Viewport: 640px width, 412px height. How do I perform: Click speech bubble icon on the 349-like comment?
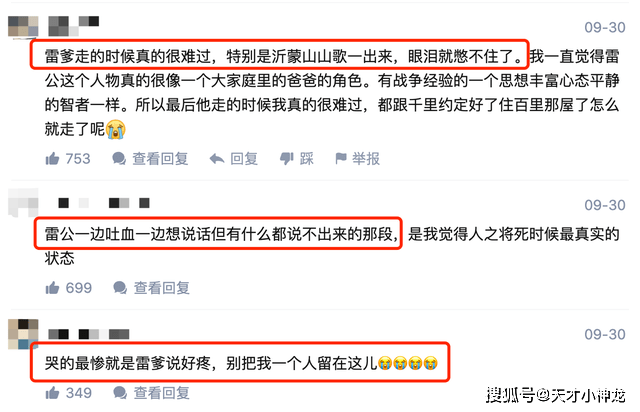[x=120, y=393]
